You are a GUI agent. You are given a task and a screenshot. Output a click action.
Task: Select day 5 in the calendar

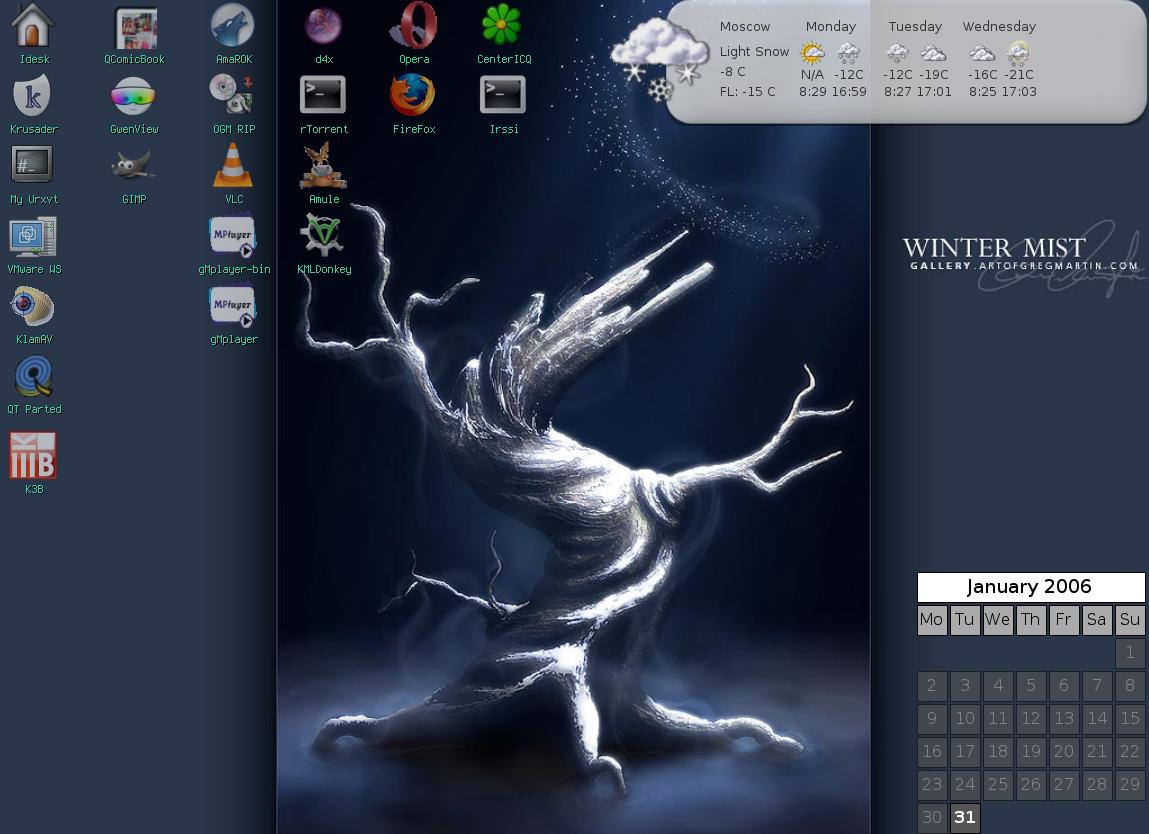pyautogui.click(x=1031, y=685)
